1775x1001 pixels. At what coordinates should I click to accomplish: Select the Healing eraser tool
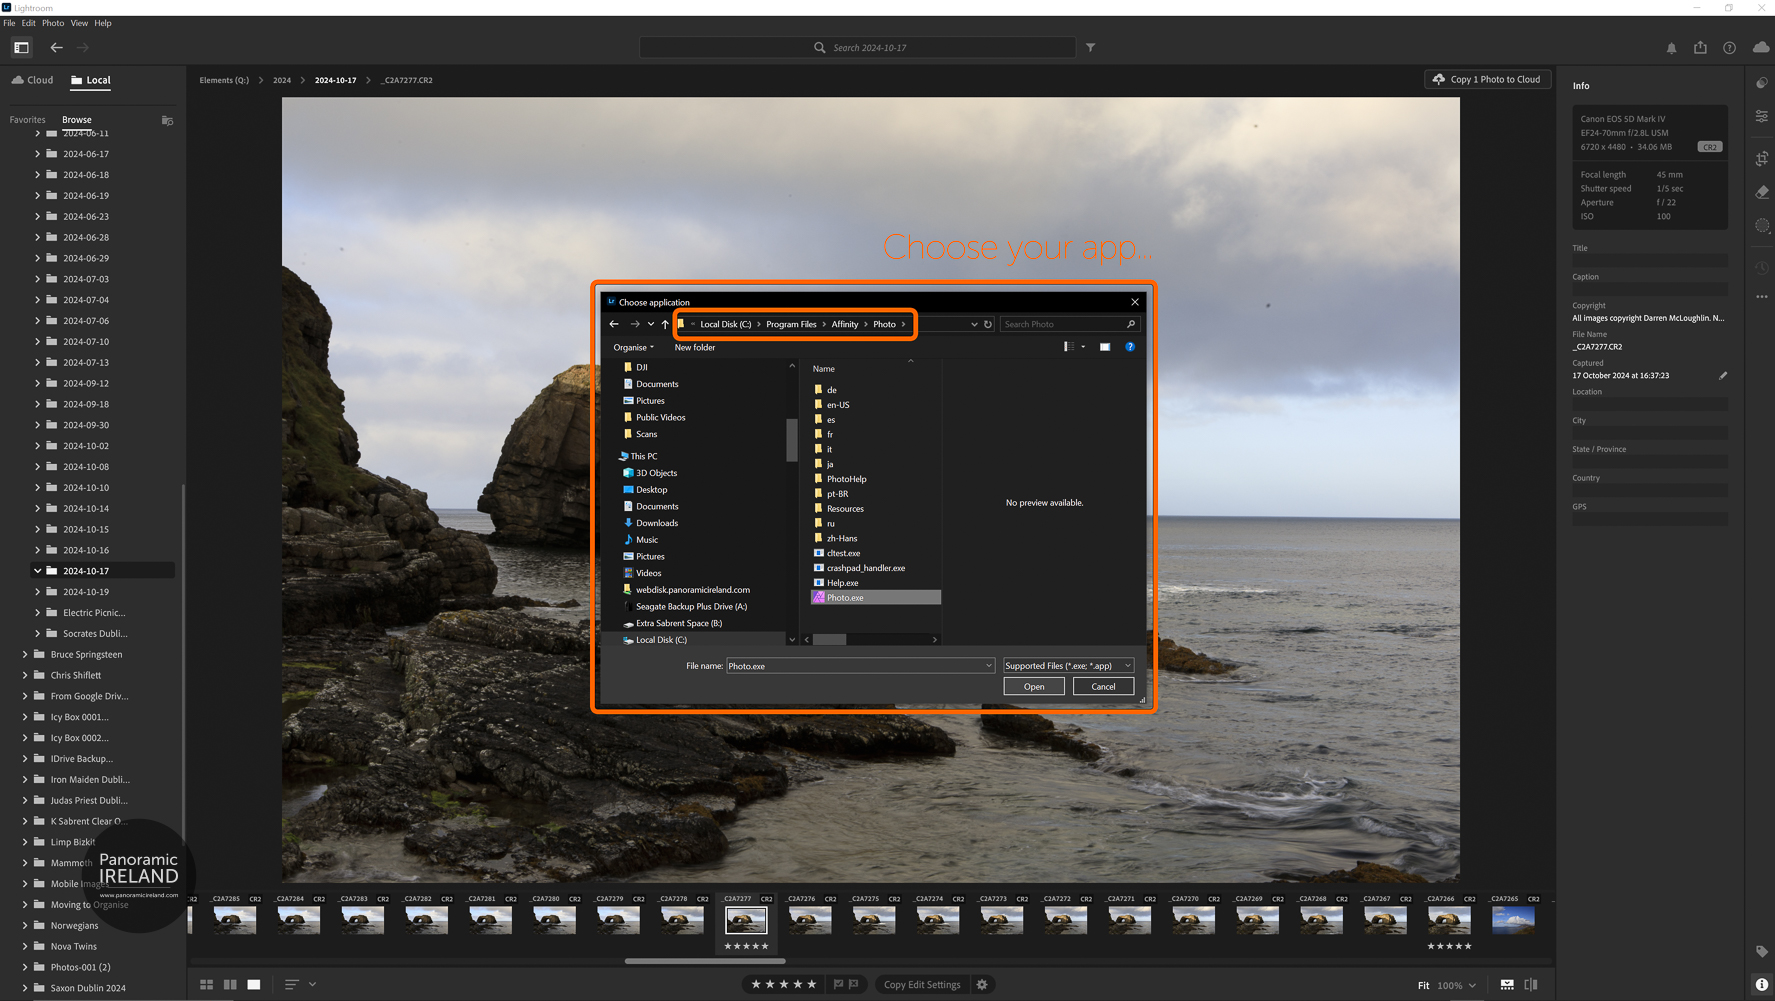1762,192
